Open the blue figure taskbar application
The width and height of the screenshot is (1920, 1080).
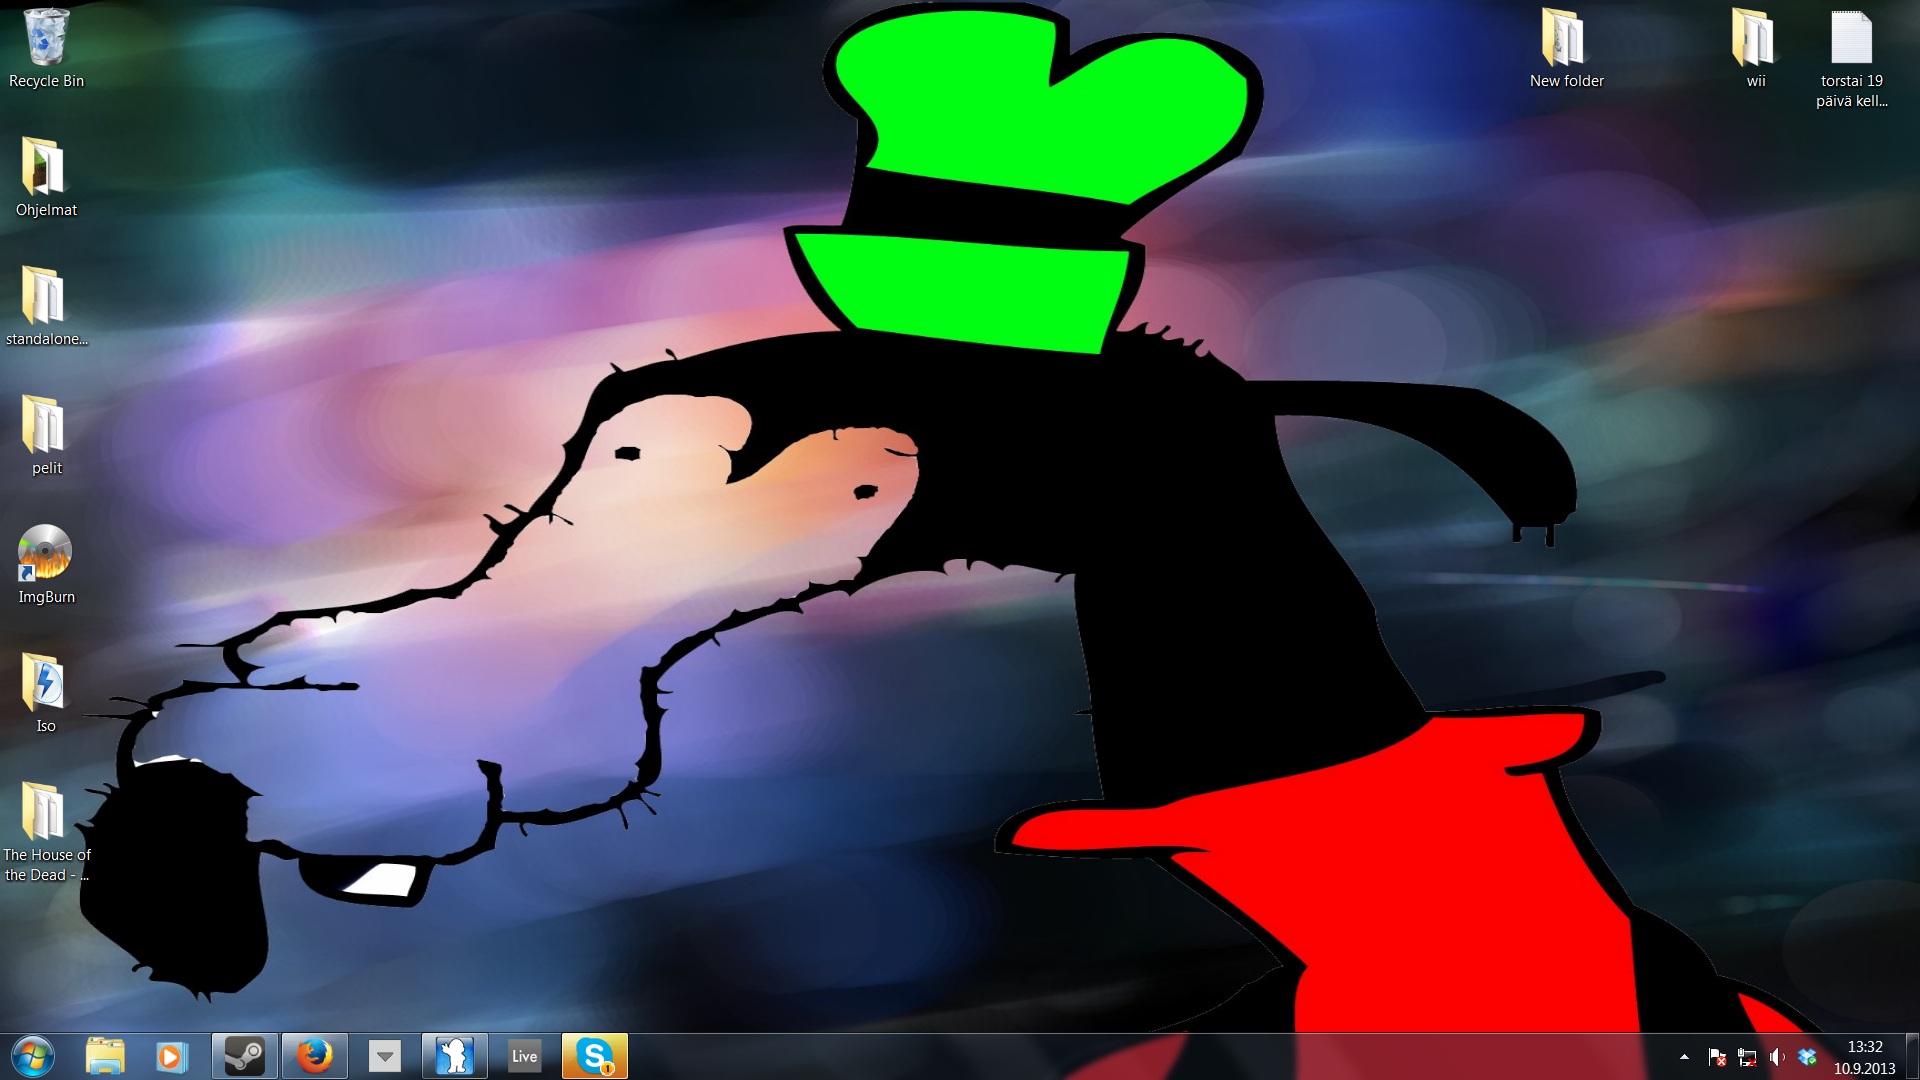tap(454, 1056)
